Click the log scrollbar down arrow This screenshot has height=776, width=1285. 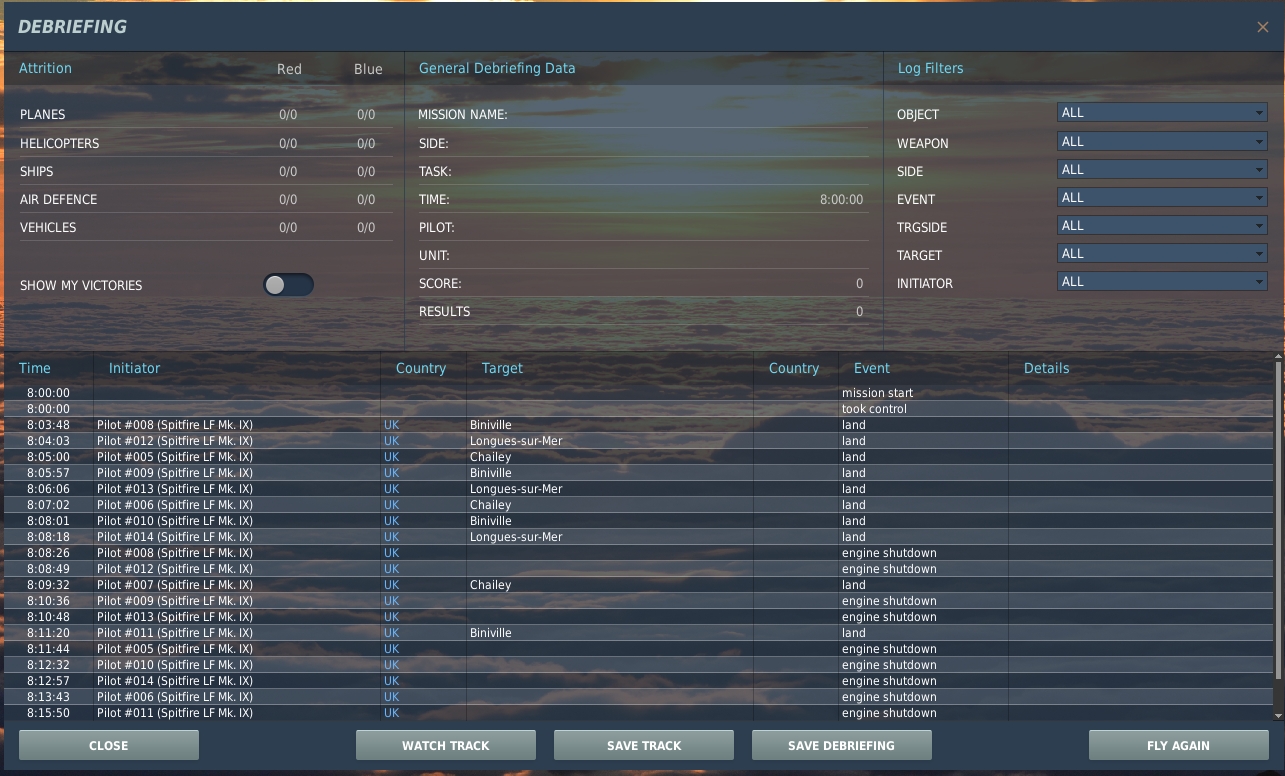(1279, 715)
